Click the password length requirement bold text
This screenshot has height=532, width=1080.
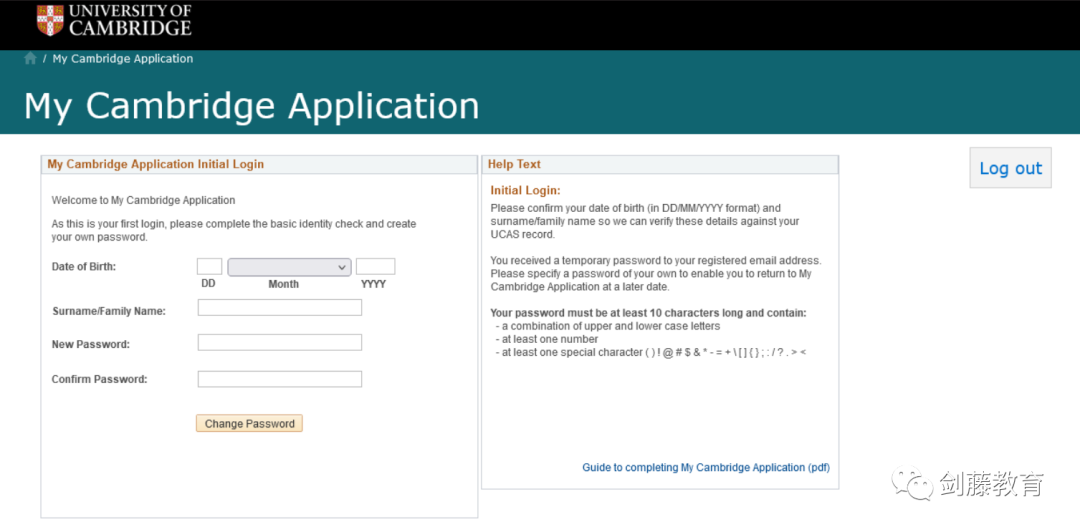[x=648, y=313]
